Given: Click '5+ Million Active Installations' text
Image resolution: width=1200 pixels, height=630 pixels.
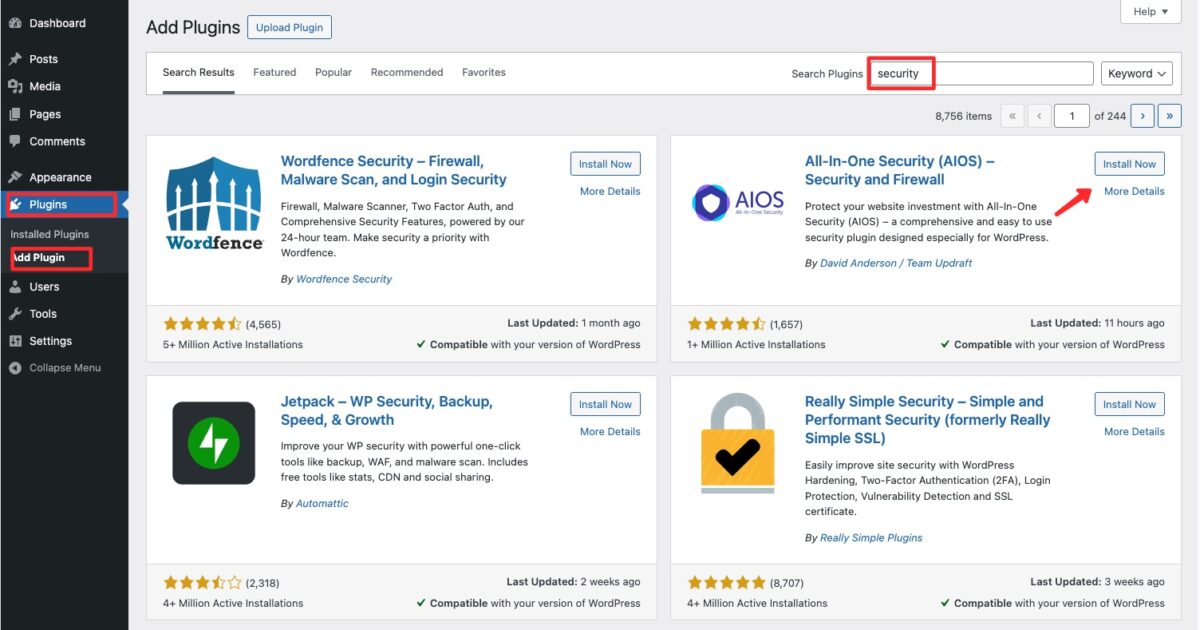Looking at the screenshot, I should [x=233, y=344].
